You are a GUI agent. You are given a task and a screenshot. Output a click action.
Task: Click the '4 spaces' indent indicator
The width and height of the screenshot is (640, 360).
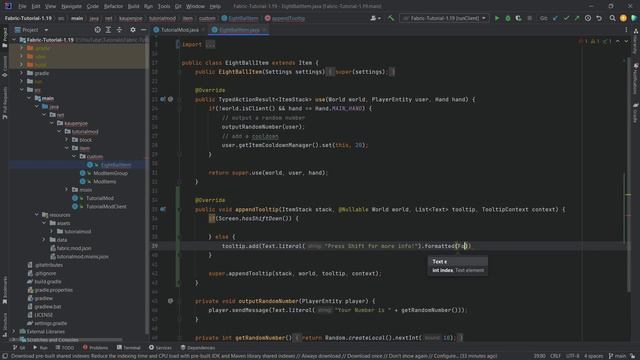tap(593, 356)
